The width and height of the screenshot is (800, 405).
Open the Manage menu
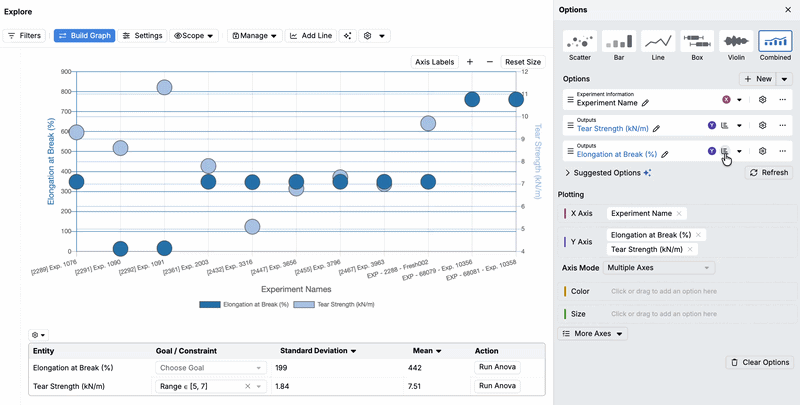click(x=254, y=35)
